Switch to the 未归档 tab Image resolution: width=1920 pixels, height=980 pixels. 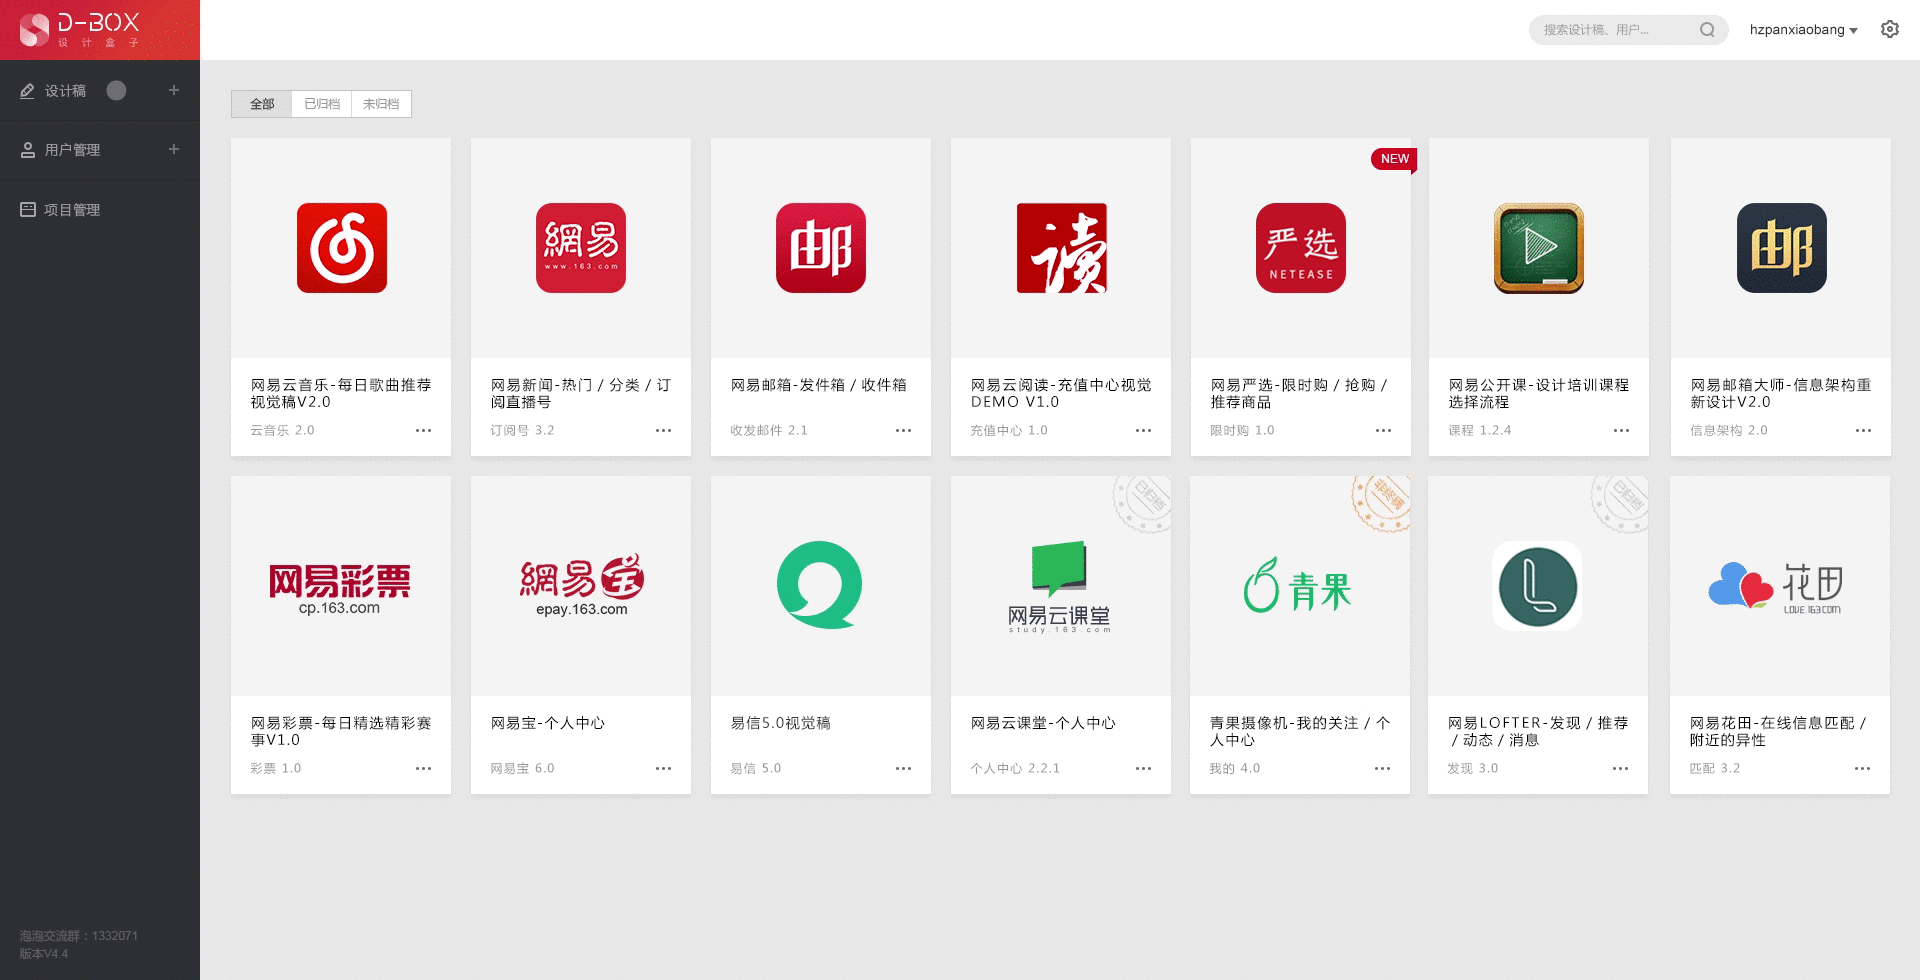click(381, 104)
